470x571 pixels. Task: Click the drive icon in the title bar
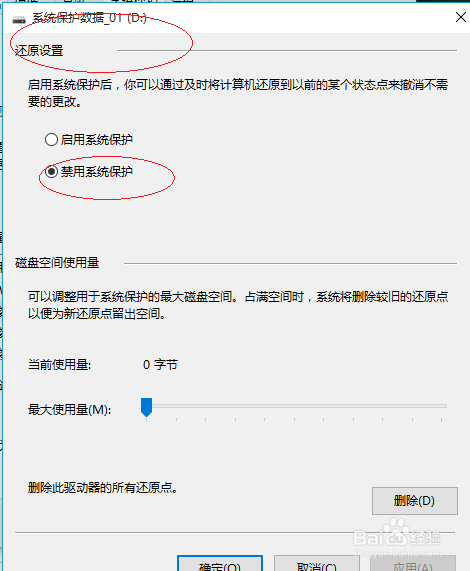(x=19, y=20)
